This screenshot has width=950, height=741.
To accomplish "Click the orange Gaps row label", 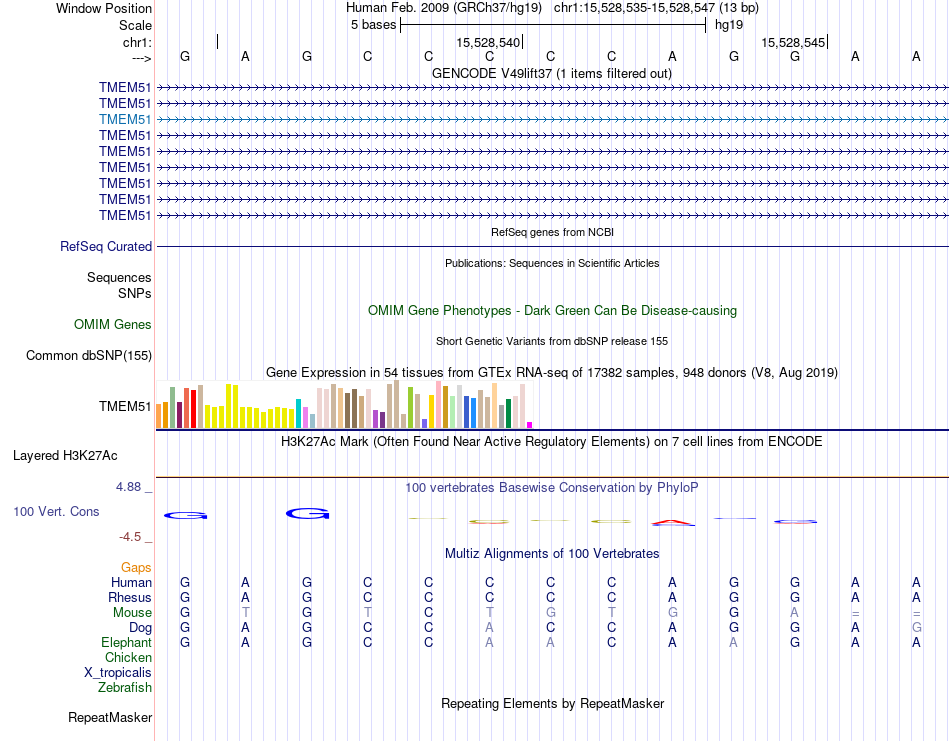I will (x=136, y=568).
